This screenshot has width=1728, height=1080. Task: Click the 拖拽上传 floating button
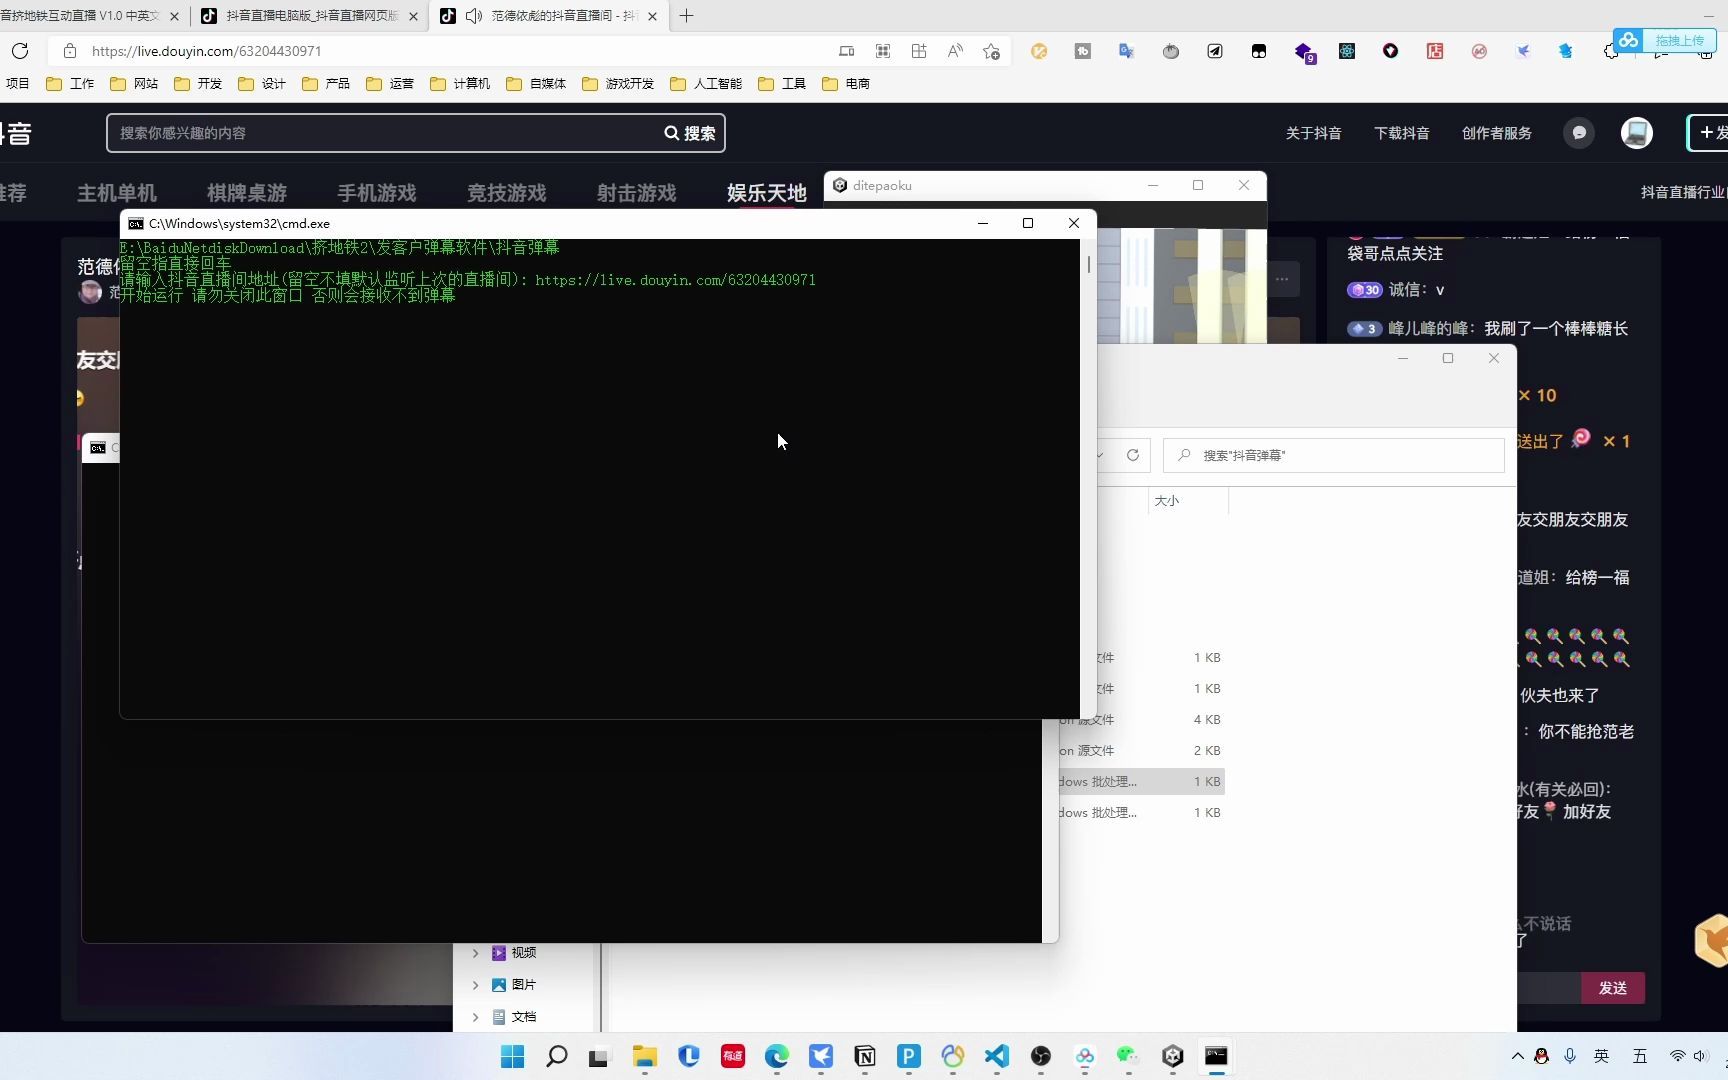click(x=1664, y=40)
